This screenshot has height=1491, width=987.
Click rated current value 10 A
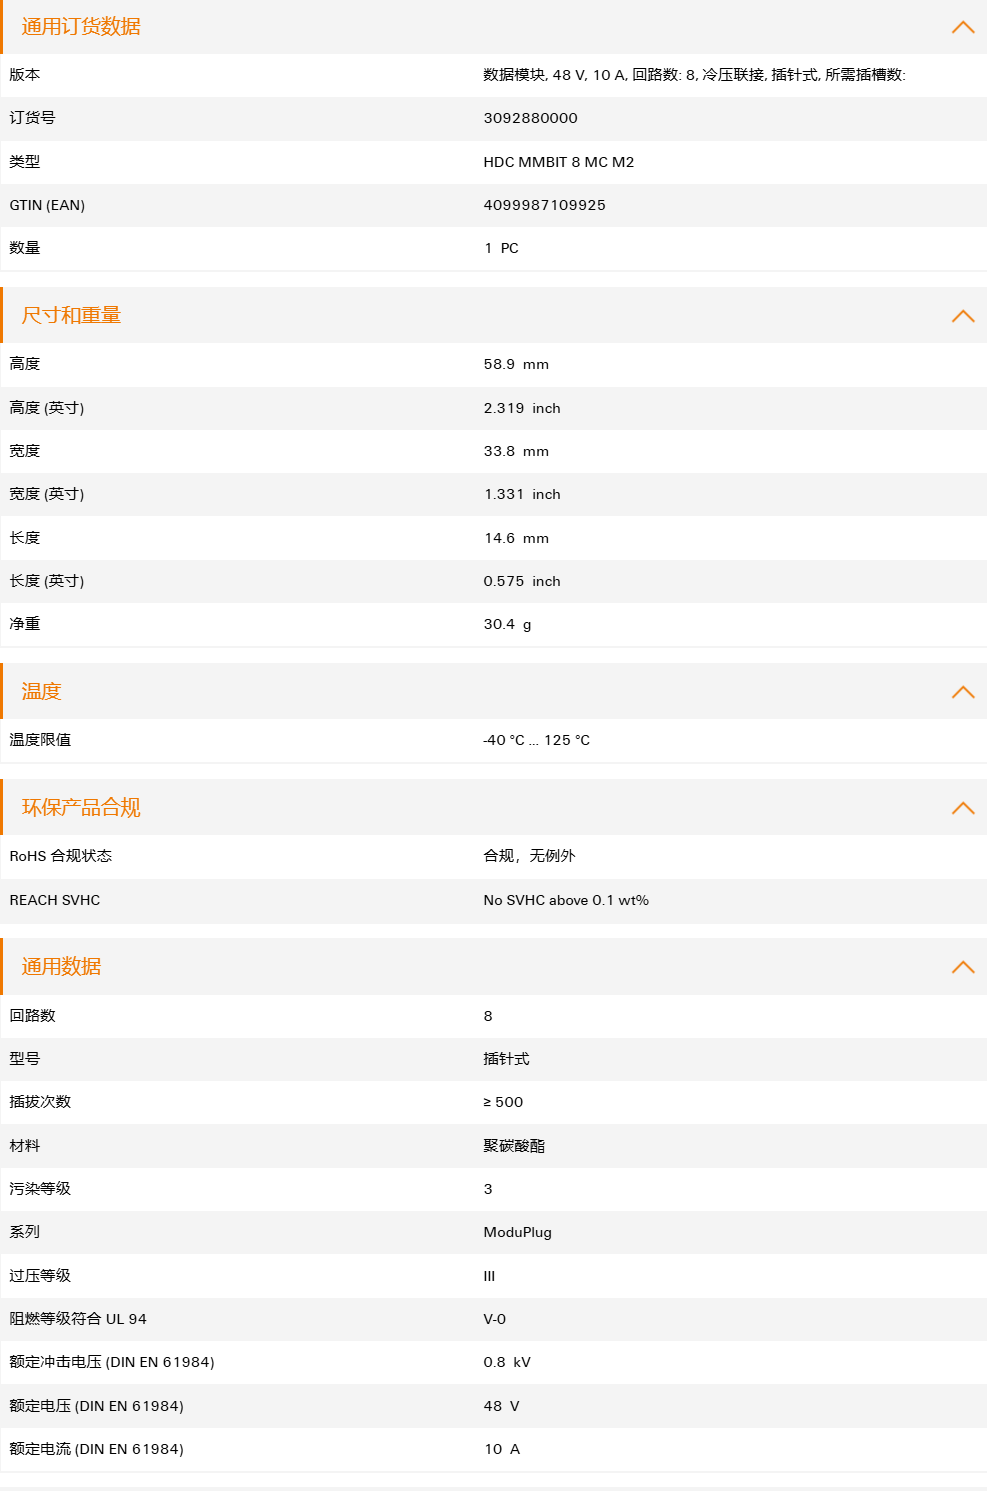click(502, 1449)
